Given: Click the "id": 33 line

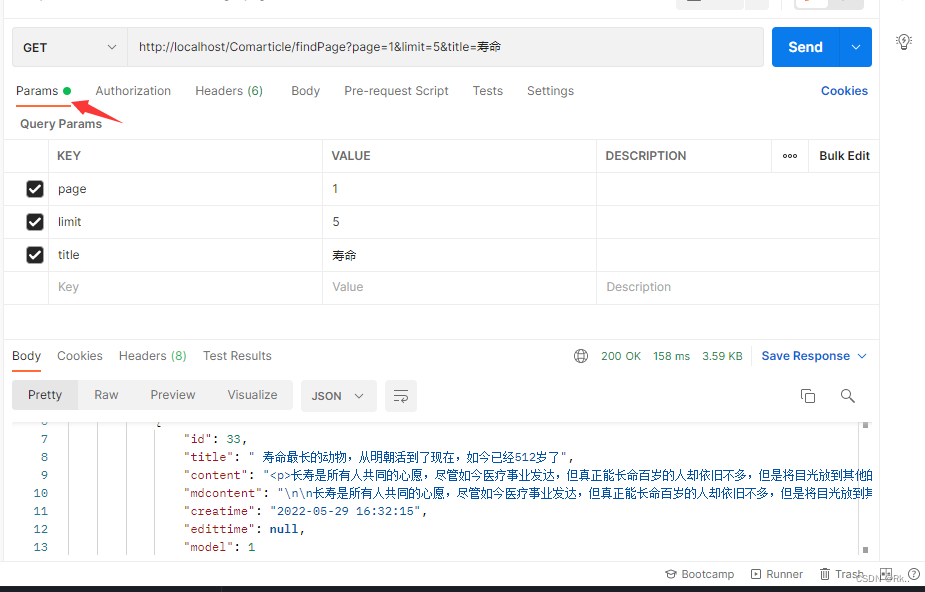Looking at the screenshot, I should tap(215, 439).
